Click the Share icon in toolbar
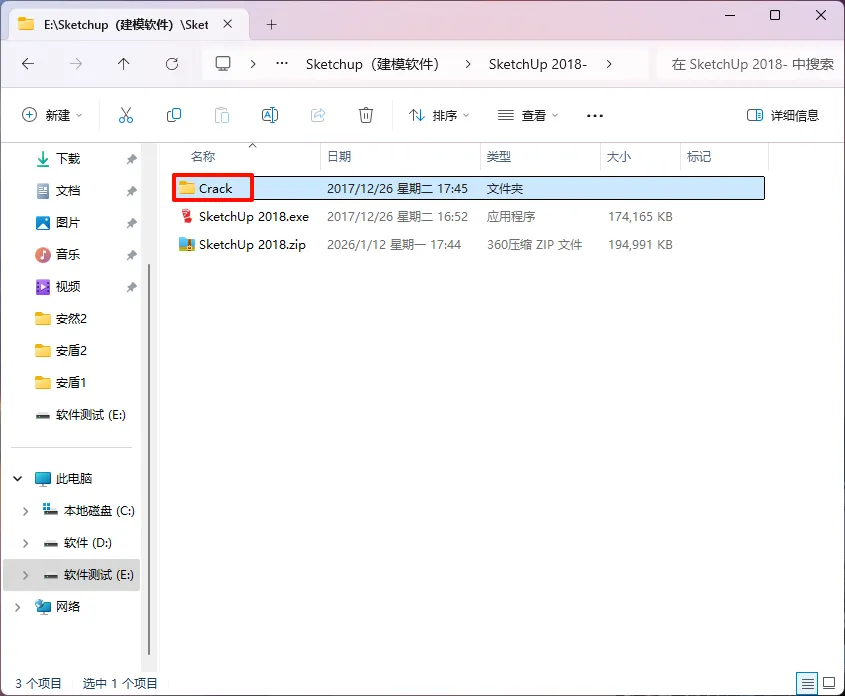 pos(318,115)
